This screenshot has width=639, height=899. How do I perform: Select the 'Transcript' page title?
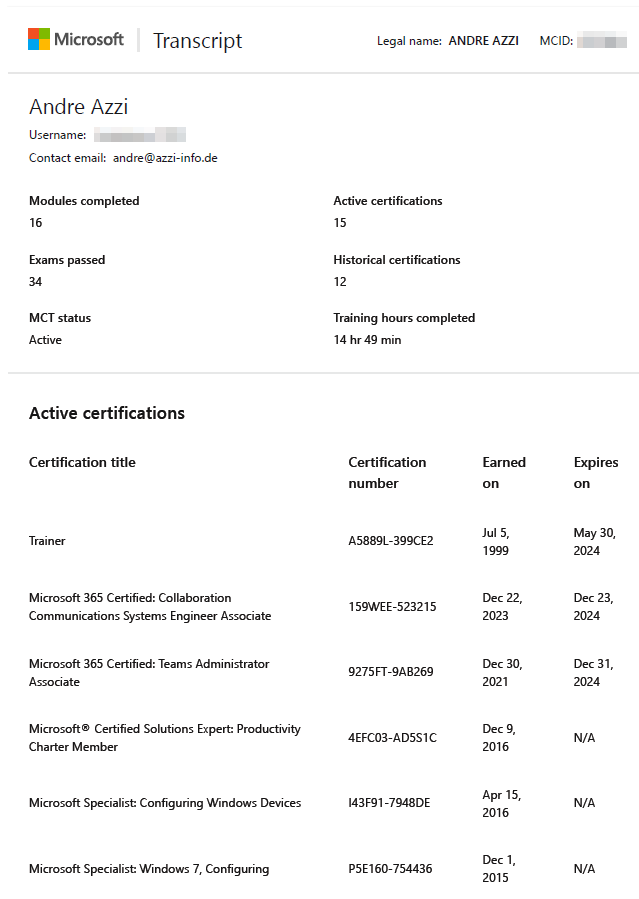tap(198, 41)
